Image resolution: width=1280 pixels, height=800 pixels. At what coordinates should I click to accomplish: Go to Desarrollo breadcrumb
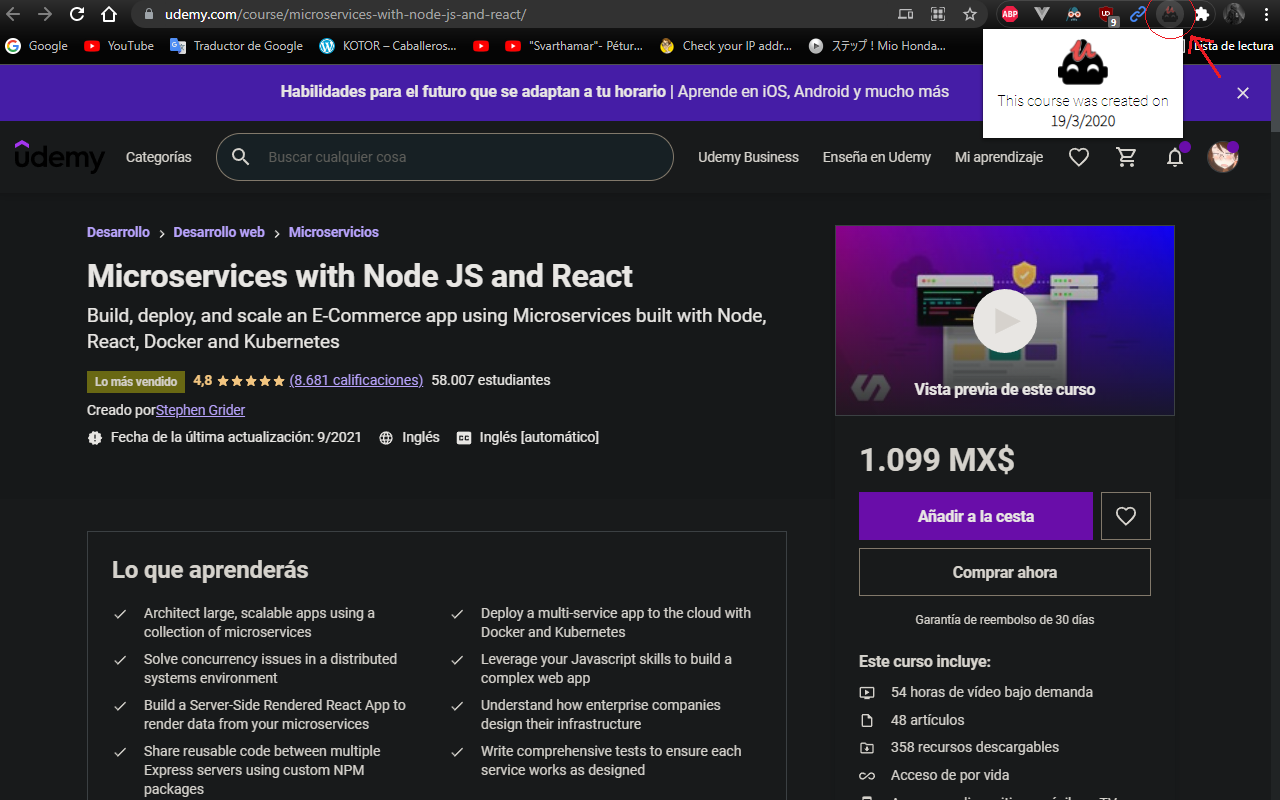pyautogui.click(x=118, y=232)
